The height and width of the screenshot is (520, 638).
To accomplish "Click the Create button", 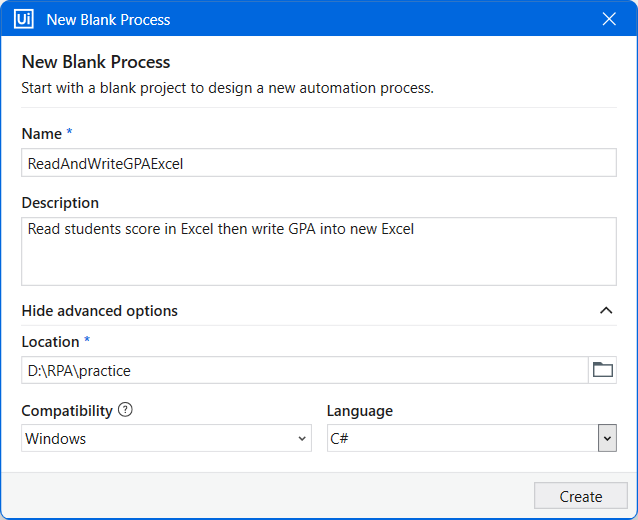I will tap(581, 496).
